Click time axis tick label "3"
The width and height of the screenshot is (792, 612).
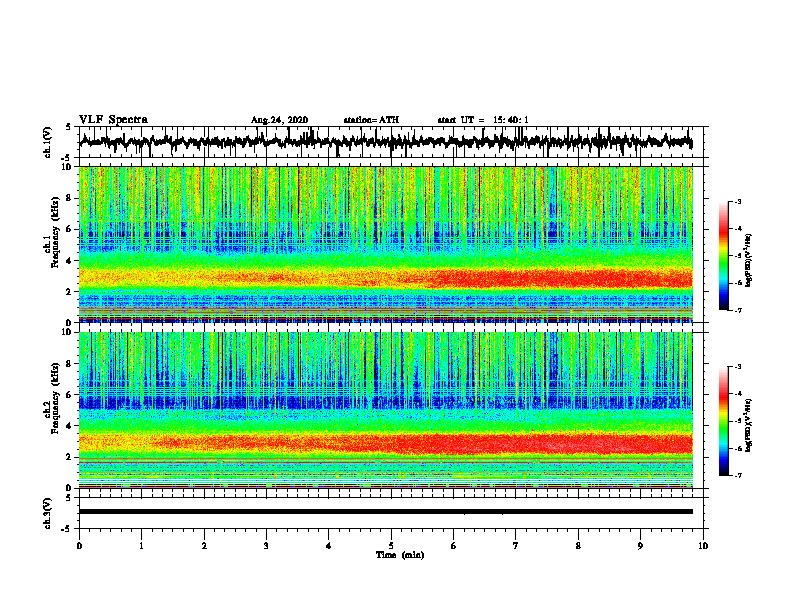point(266,546)
